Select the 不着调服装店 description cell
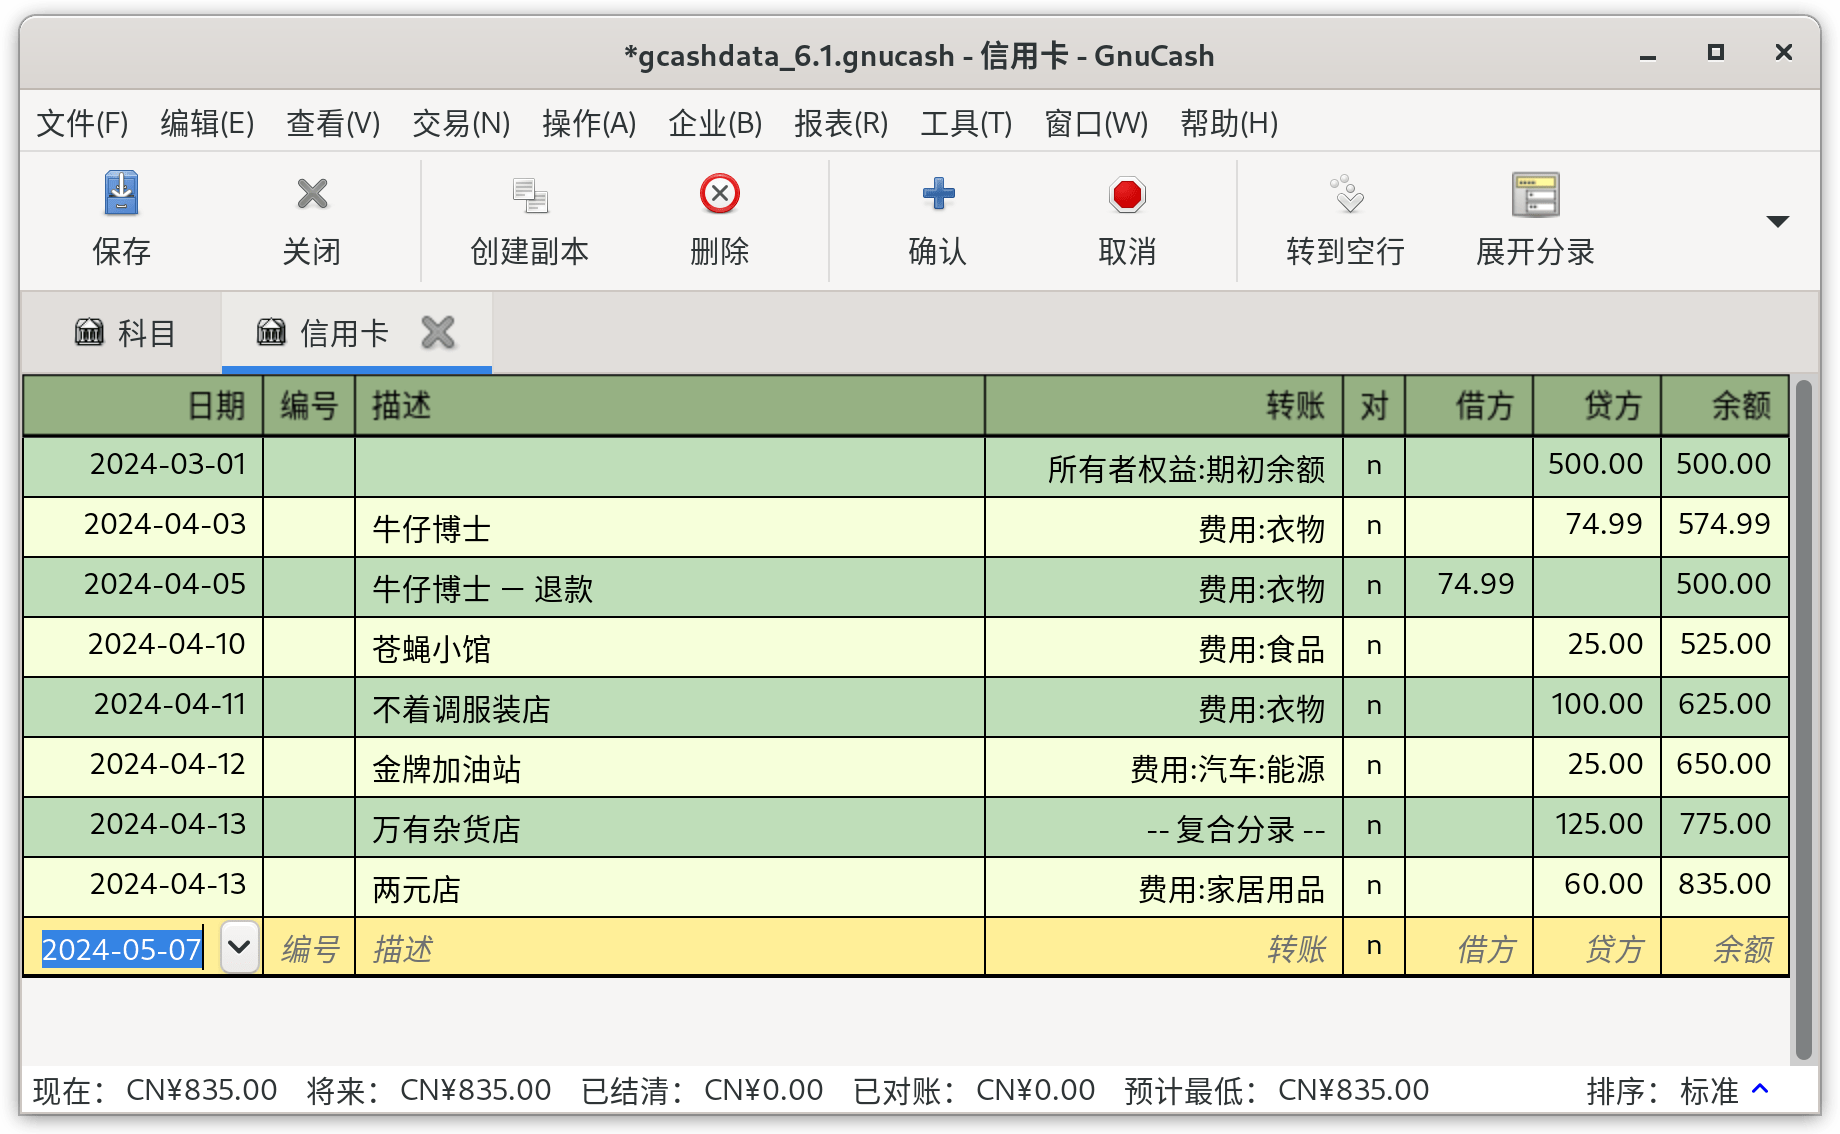The width and height of the screenshot is (1840, 1134). [670, 707]
